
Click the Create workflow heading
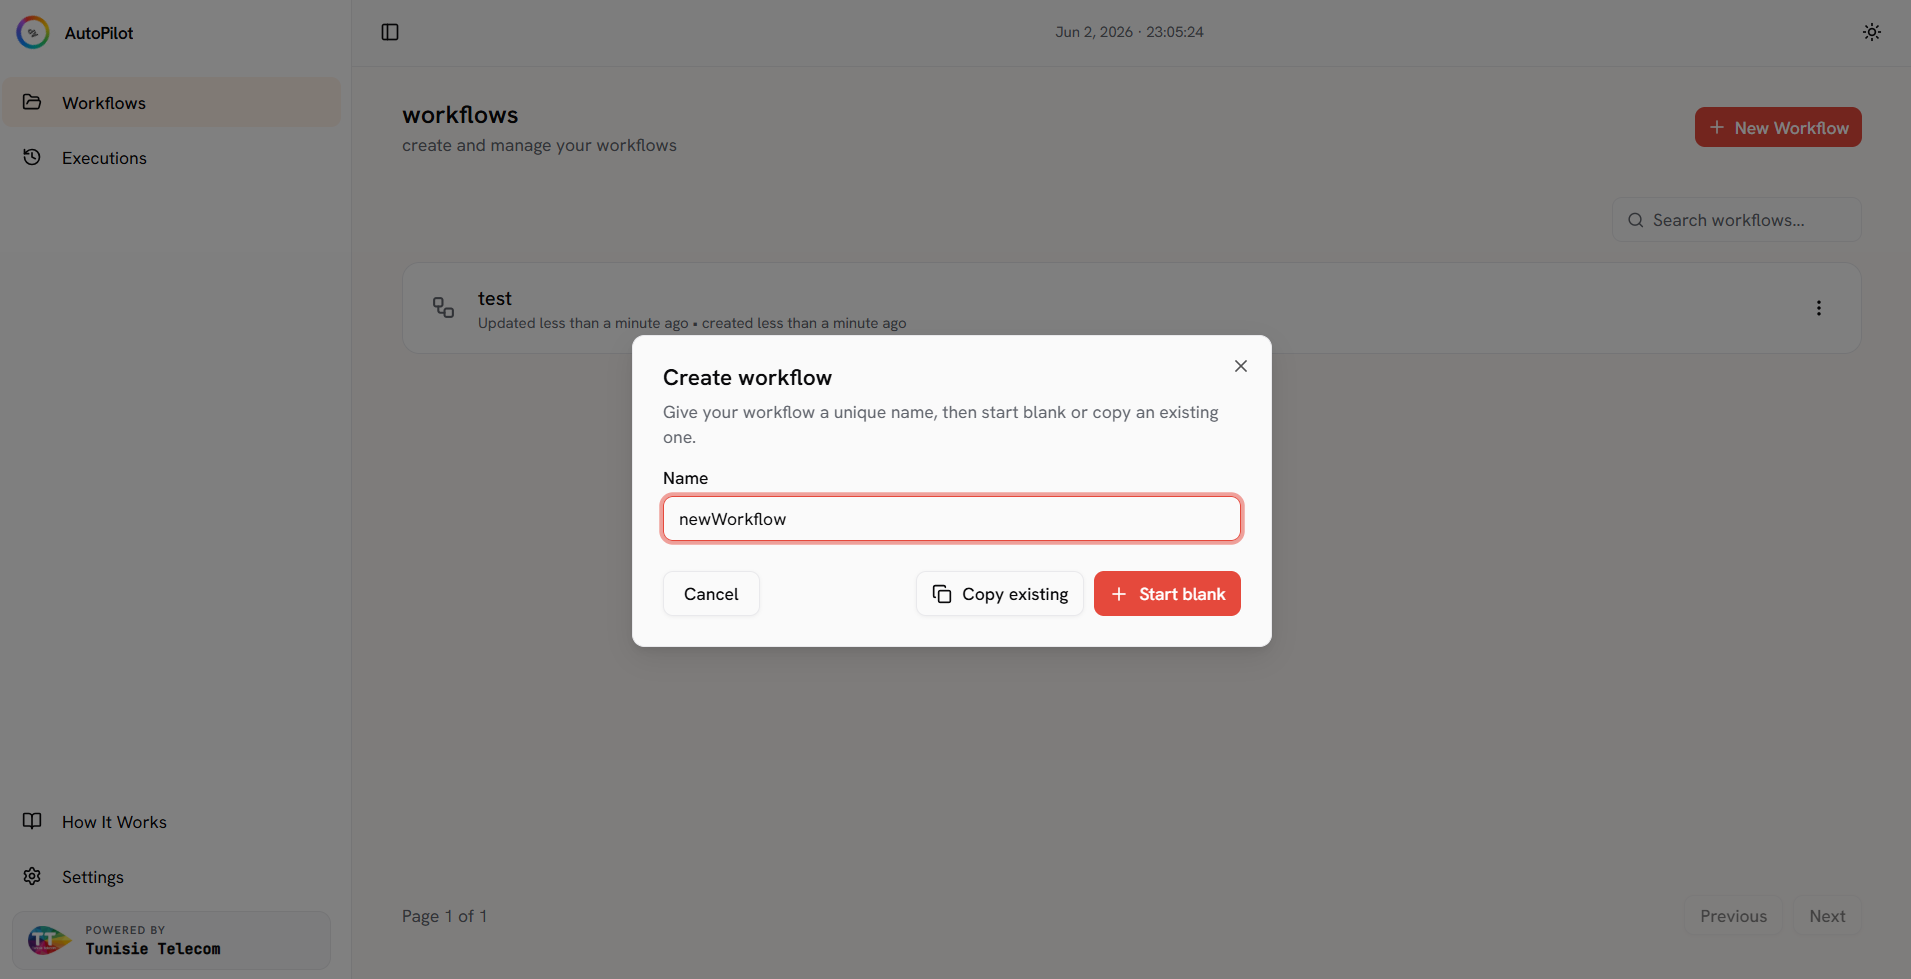pyautogui.click(x=747, y=377)
